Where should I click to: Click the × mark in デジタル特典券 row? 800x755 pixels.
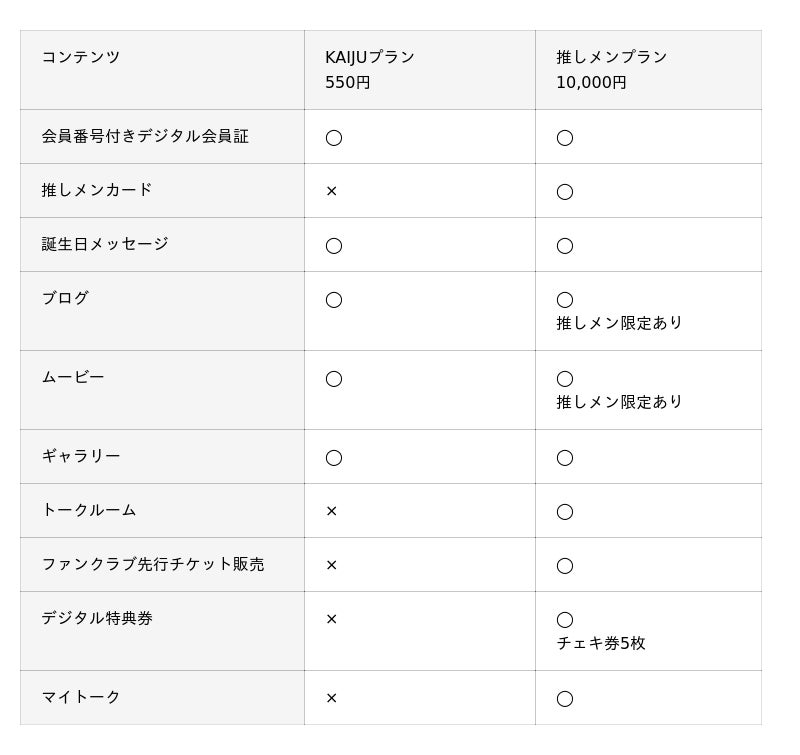coord(331,619)
